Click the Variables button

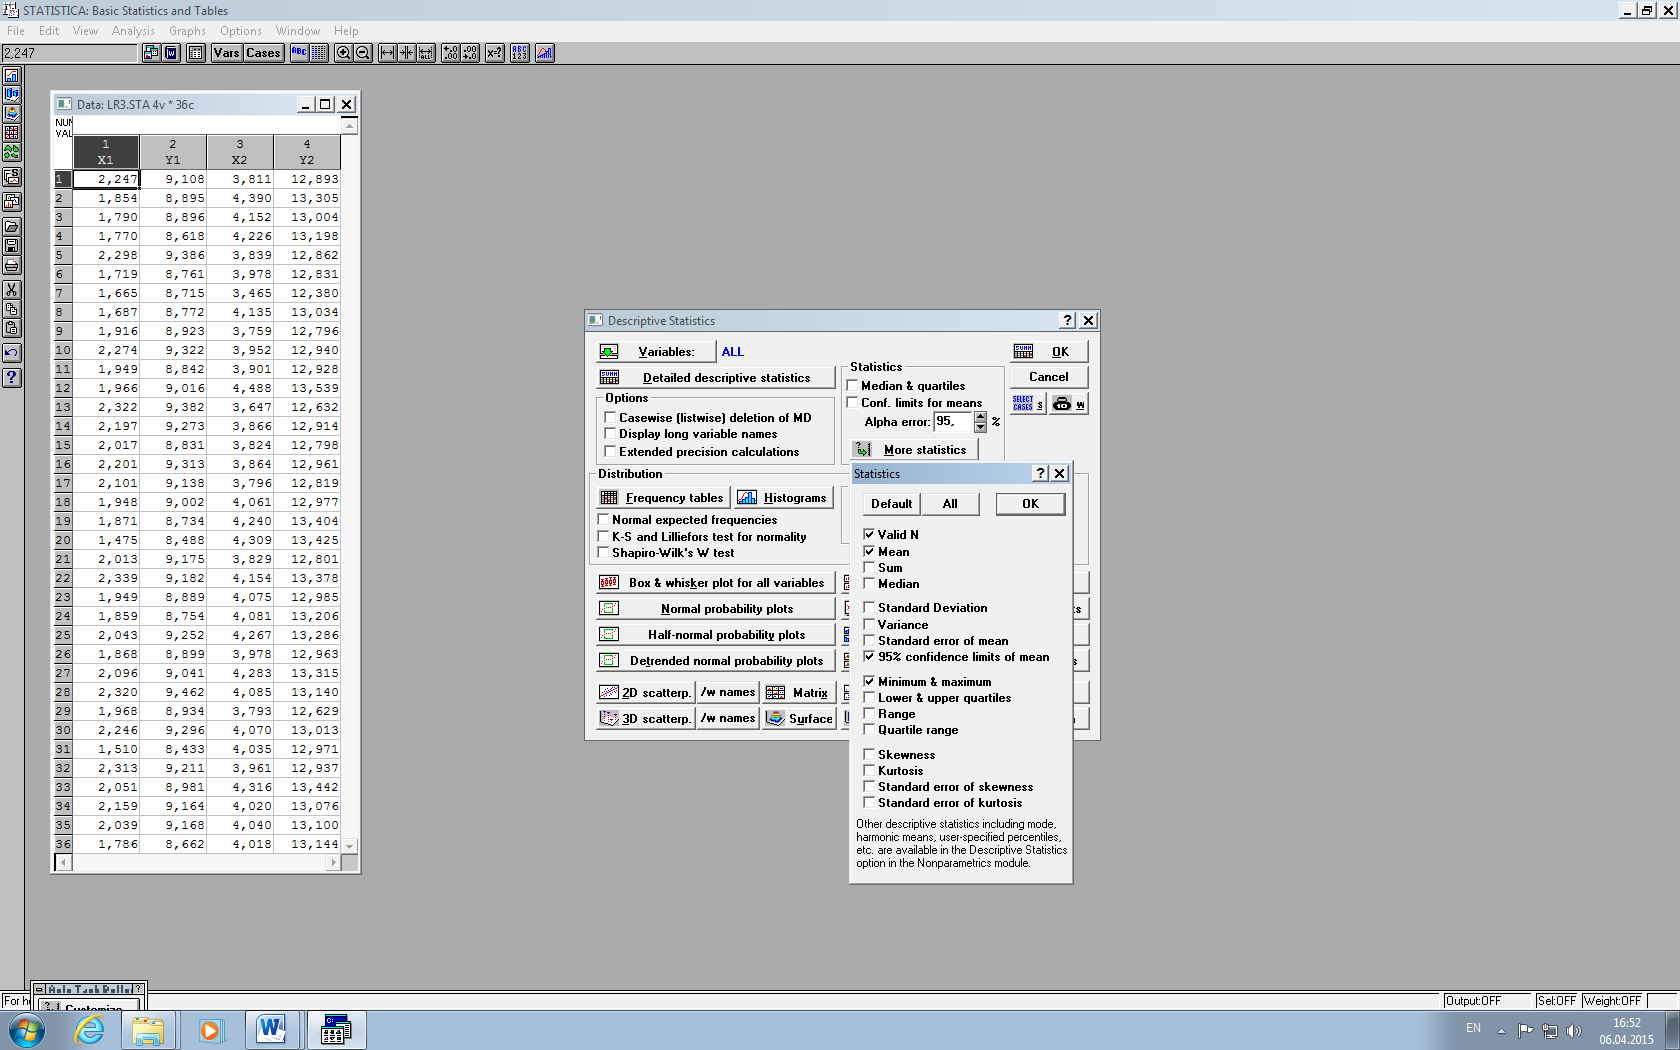656,352
